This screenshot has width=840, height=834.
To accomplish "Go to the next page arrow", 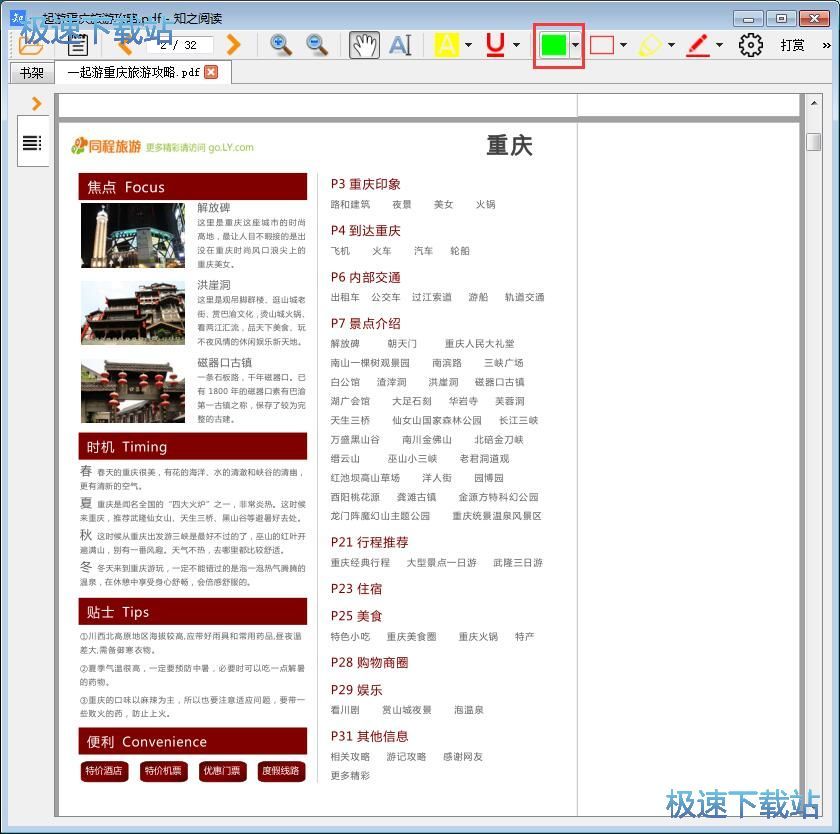I will pos(233,45).
